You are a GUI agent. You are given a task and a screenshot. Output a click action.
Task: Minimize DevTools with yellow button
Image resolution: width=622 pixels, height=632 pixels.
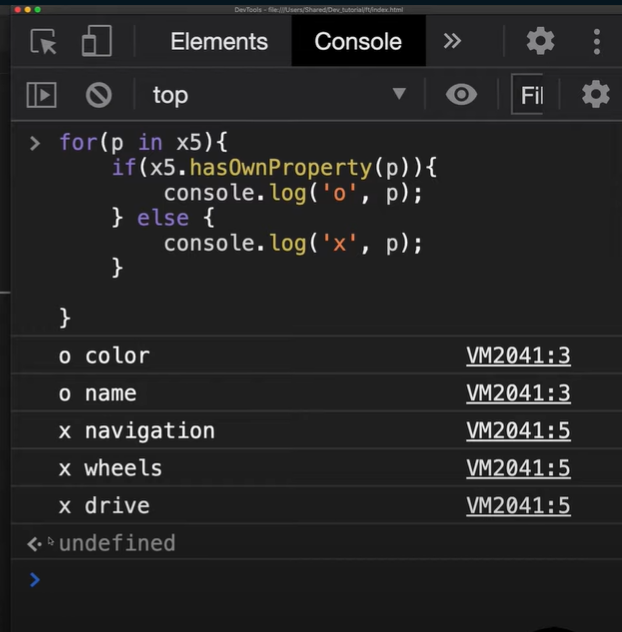pos(28,10)
